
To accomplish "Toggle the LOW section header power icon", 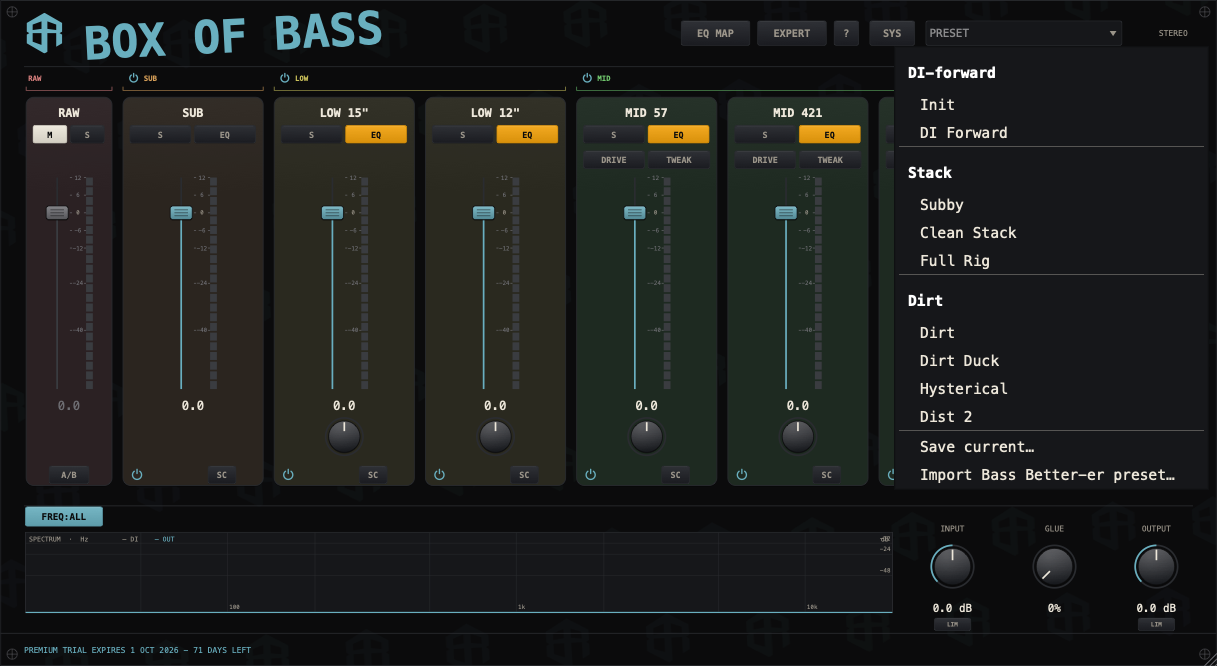I will tap(285, 78).
